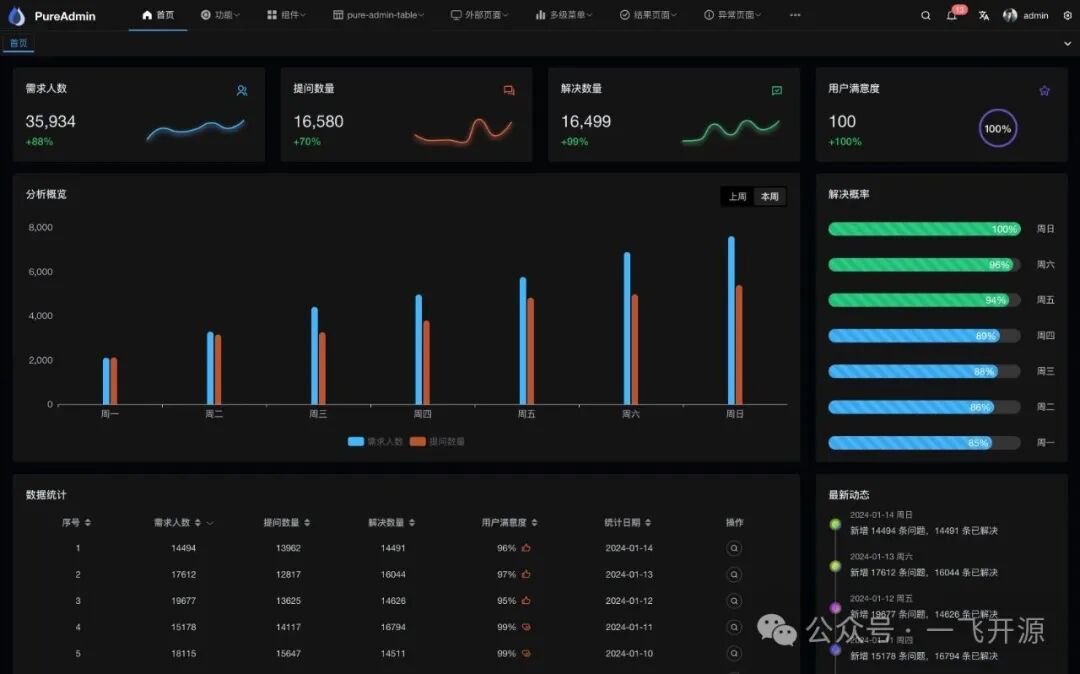Viewport: 1080px width, 674px height.
Task: Switch analysis chart to 上周
Action: coord(737,197)
